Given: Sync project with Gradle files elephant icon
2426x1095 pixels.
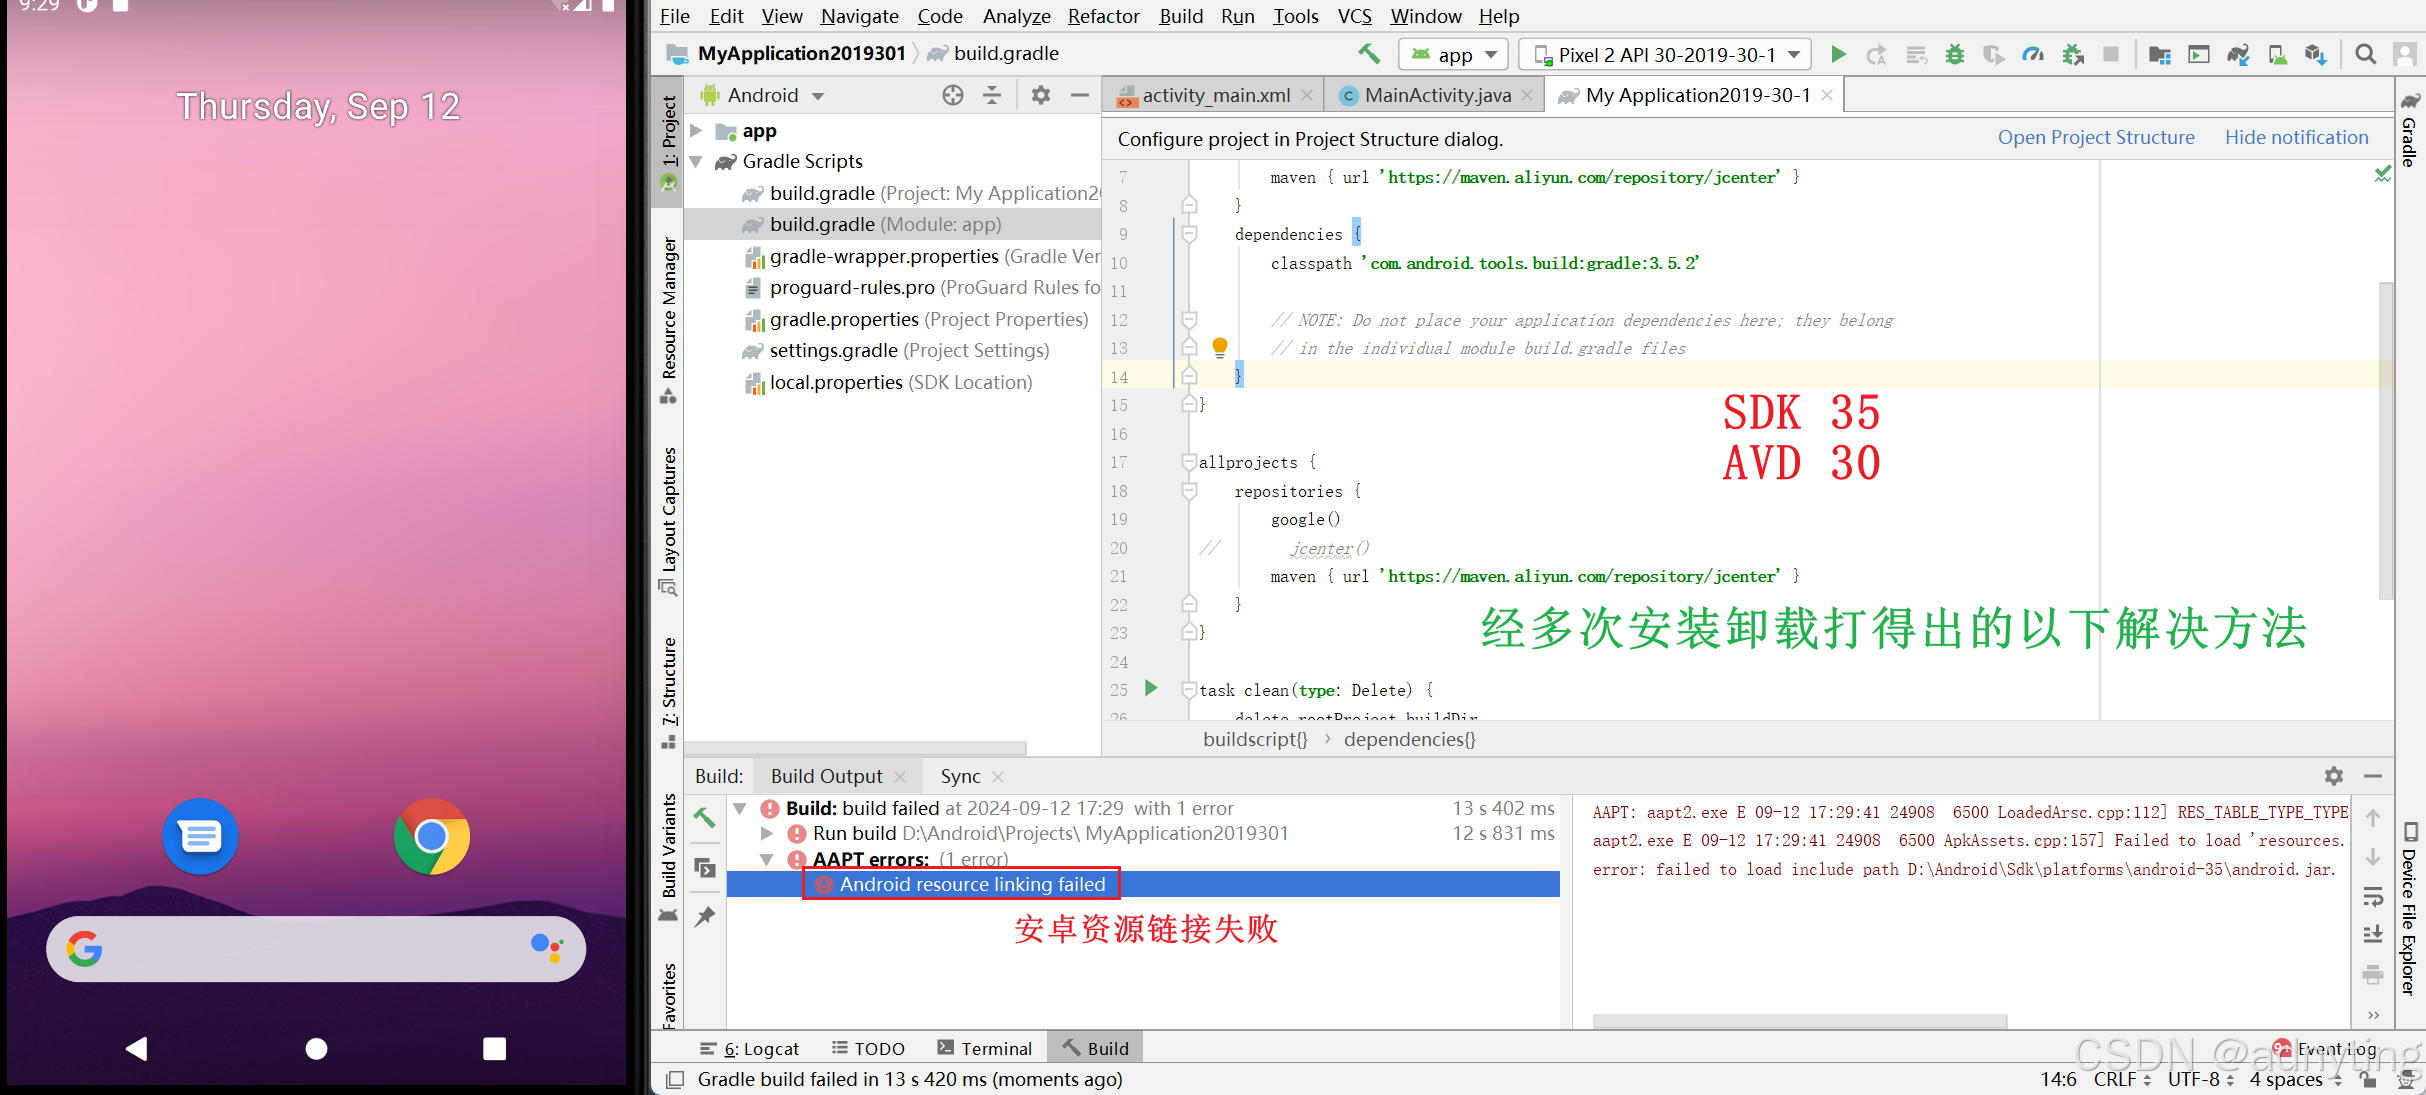Looking at the screenshot, I should [2238, 54].
